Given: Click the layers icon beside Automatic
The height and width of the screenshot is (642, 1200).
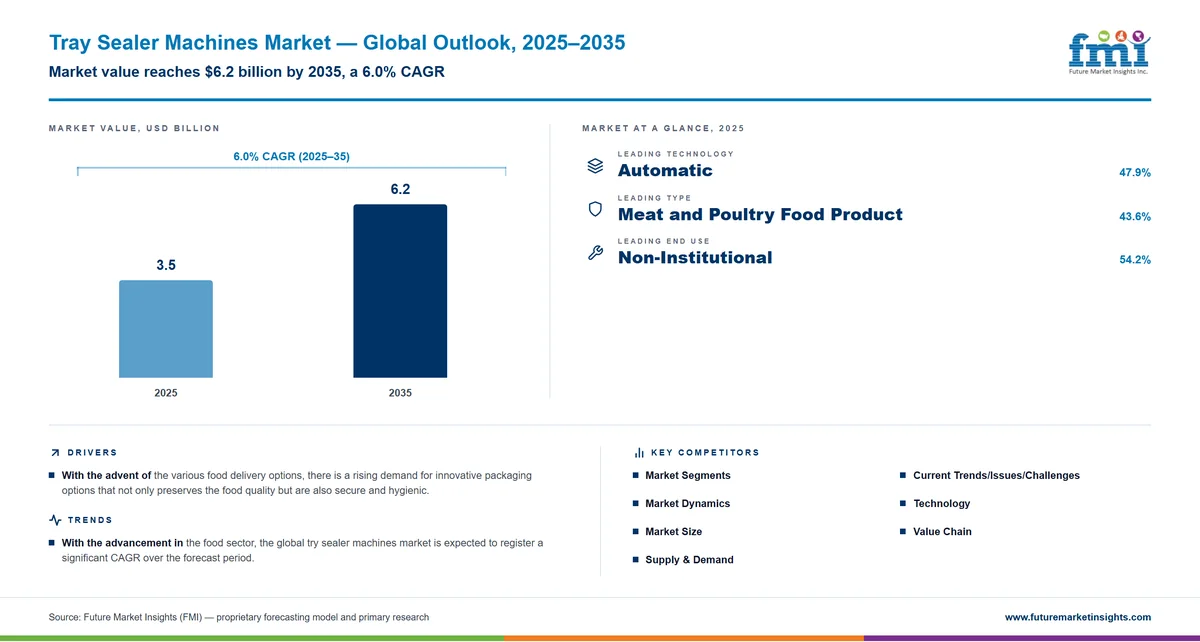Looking at the screenshot, I should click(595, 165).
